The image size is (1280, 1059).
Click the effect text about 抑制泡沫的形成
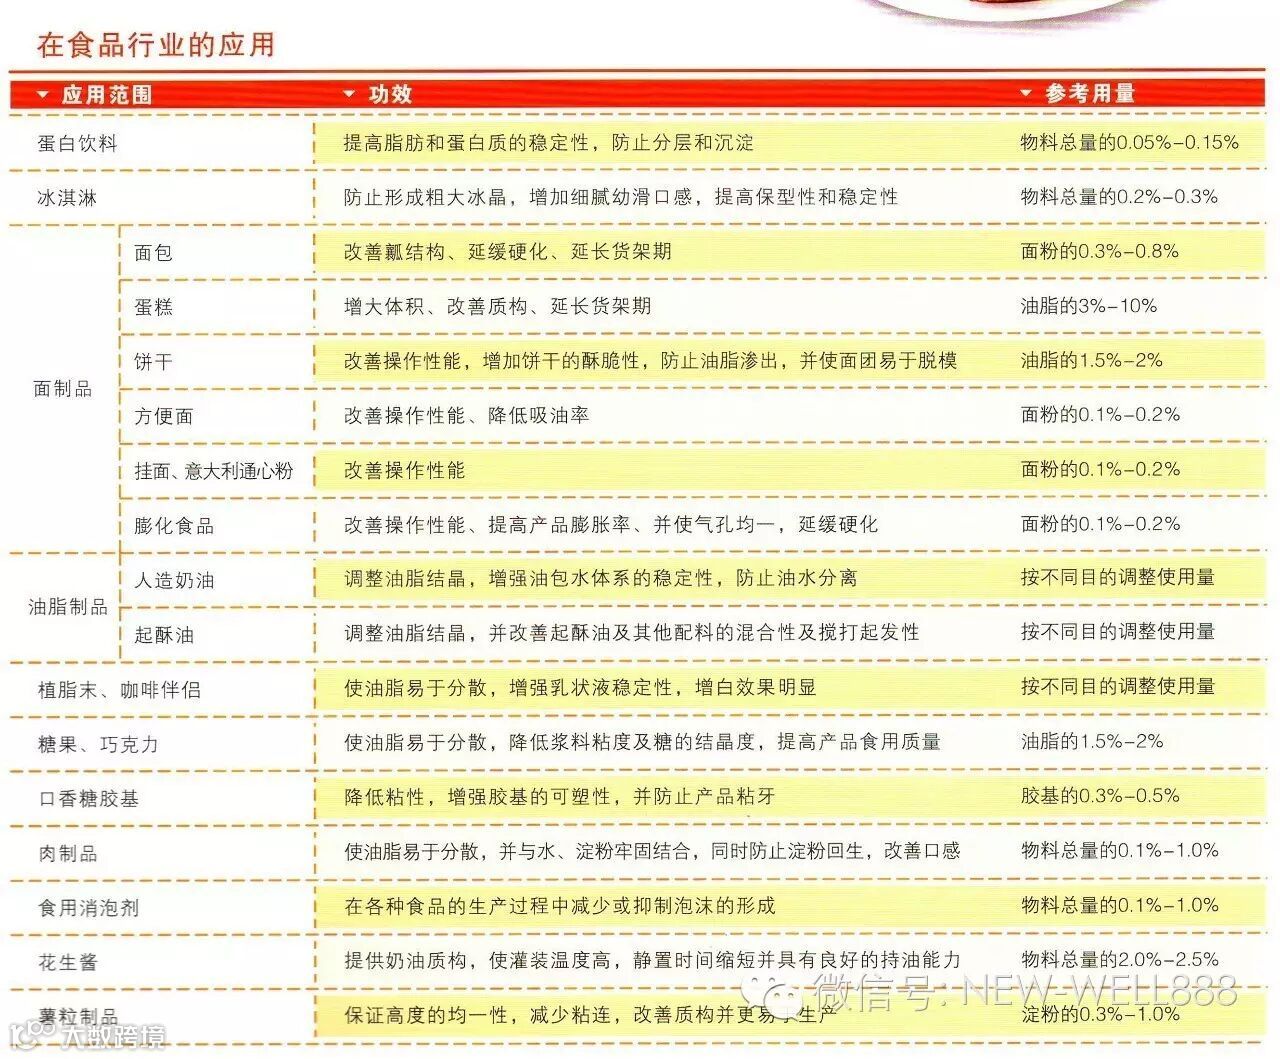(x=559, y=906)
